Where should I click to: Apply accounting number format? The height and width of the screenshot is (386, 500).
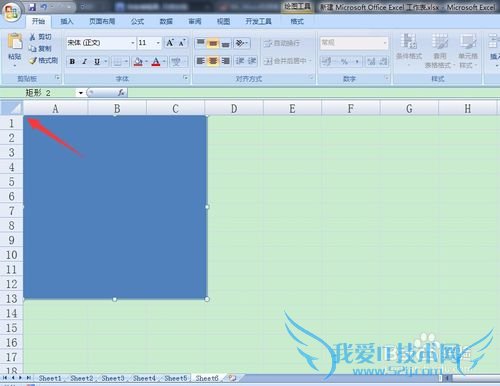coord(327,61)
